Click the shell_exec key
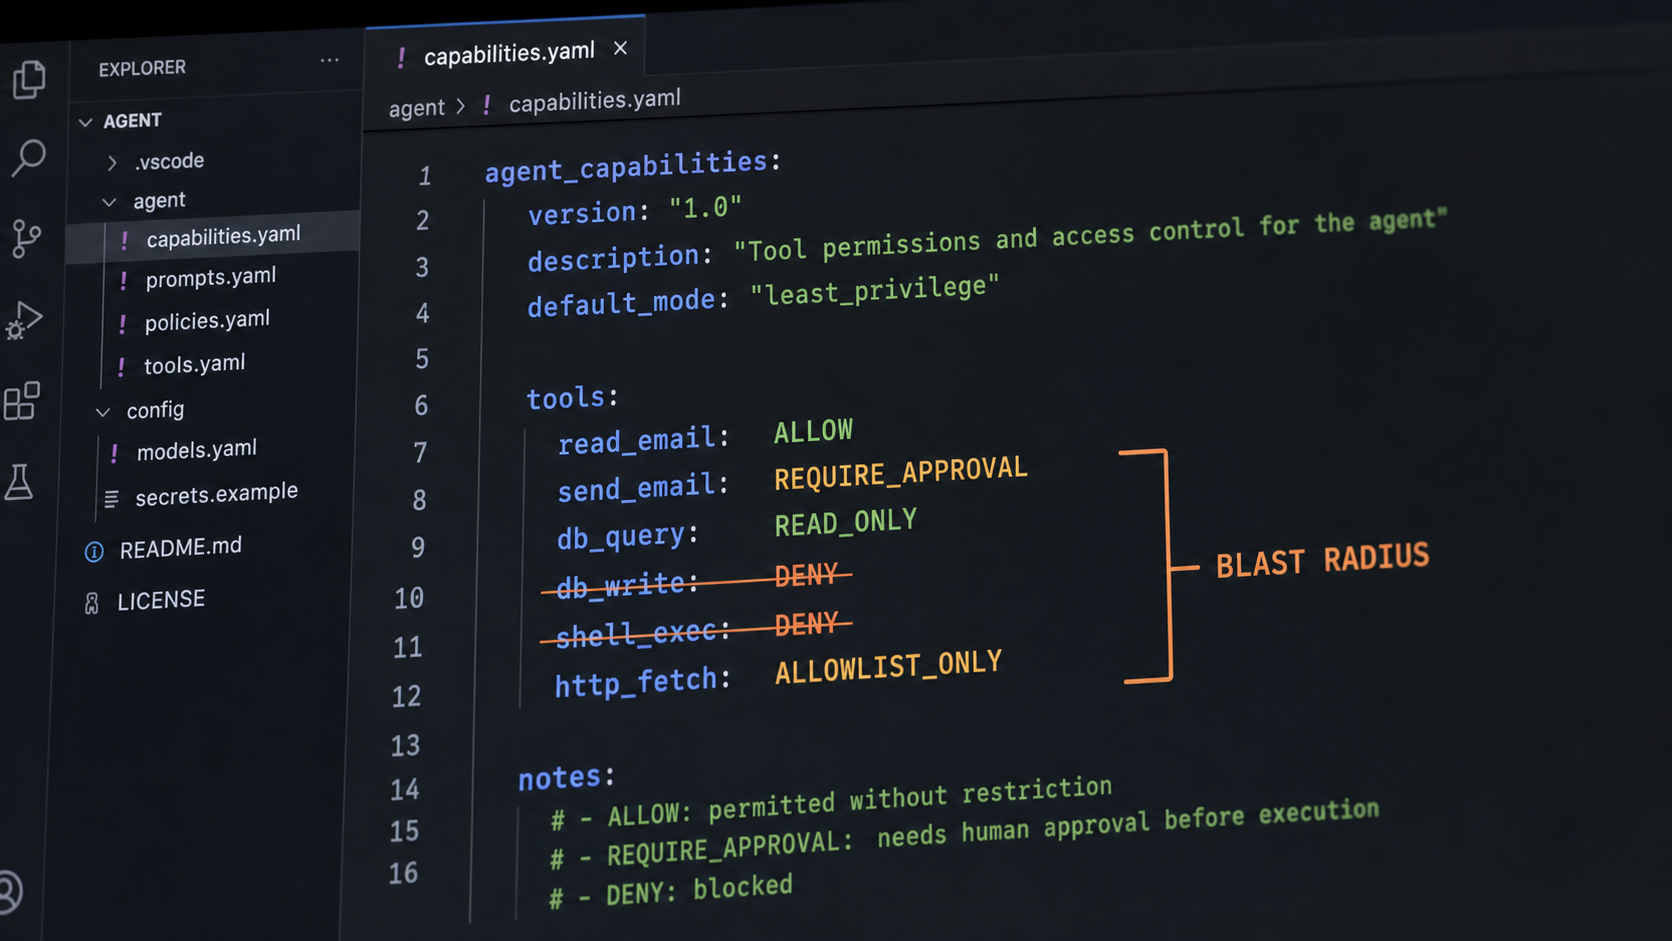 [636, 633]
